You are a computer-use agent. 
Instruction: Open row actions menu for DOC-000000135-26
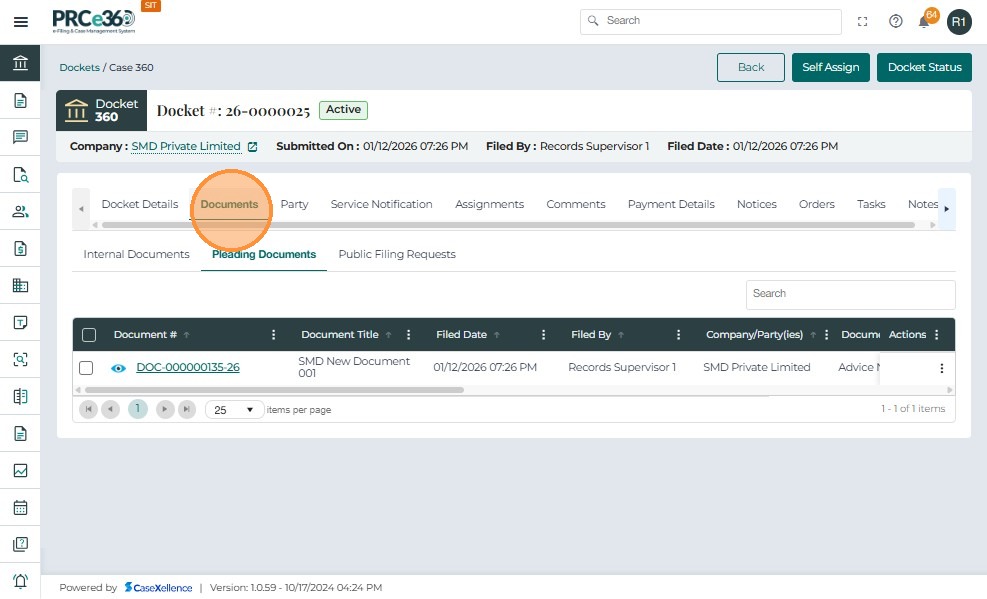coord(942,368)
